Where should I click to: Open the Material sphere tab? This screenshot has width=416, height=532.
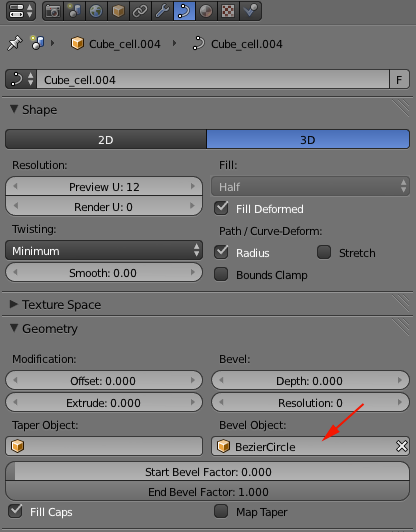click(206, 11)
